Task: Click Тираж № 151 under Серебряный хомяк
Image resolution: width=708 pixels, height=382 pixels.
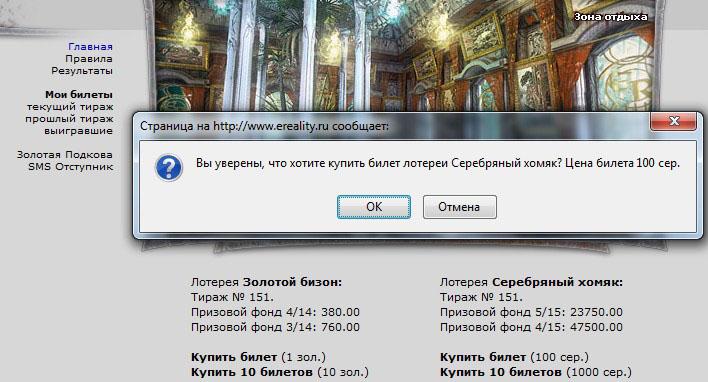Action: pyautogui.click(x=481, y=297)
